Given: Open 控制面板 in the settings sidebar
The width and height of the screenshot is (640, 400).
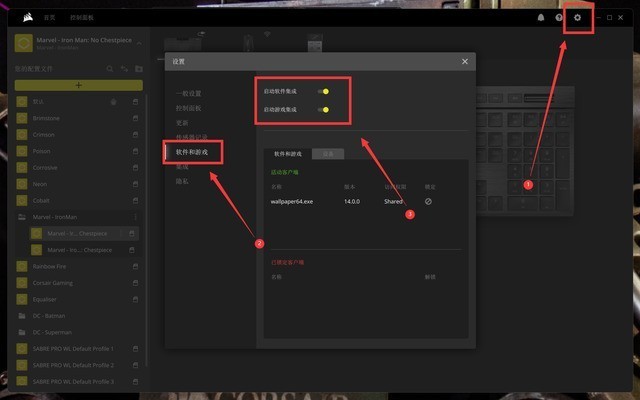Looking at the screenshot, I should (189, 108).
